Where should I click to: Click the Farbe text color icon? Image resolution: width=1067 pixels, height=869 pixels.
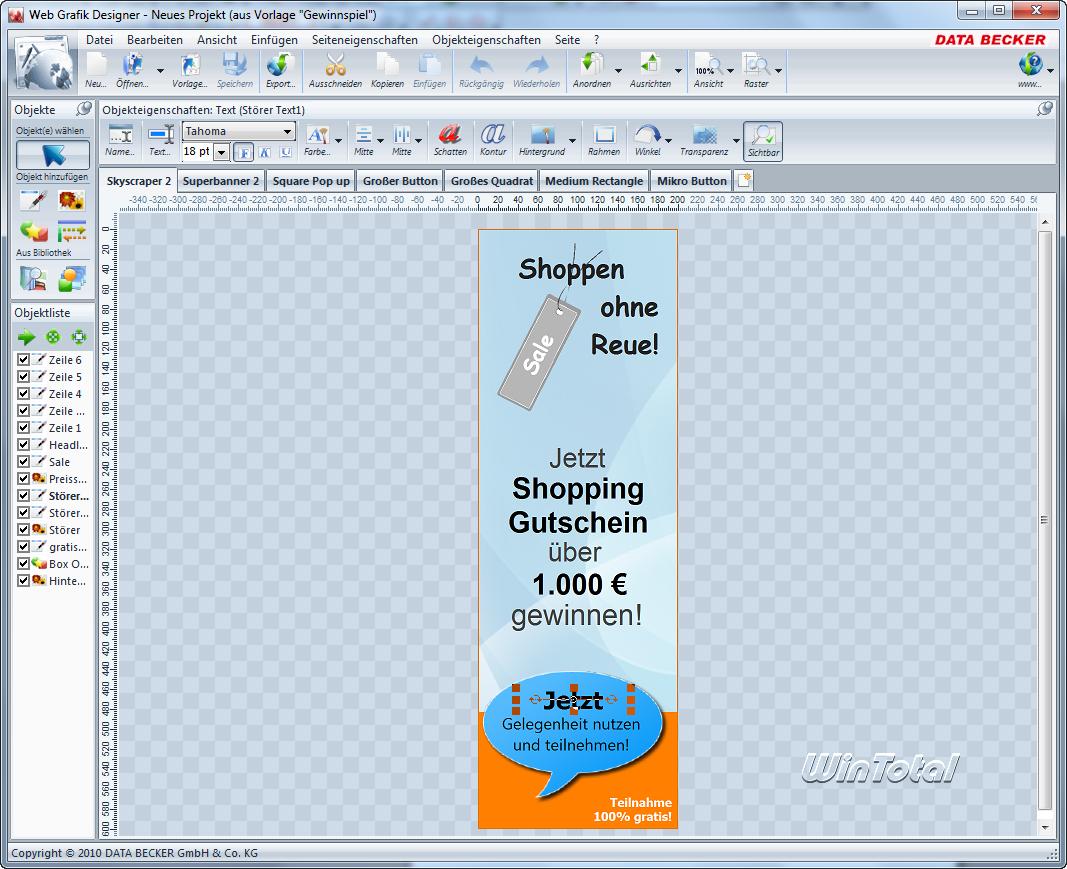(317, 141)
